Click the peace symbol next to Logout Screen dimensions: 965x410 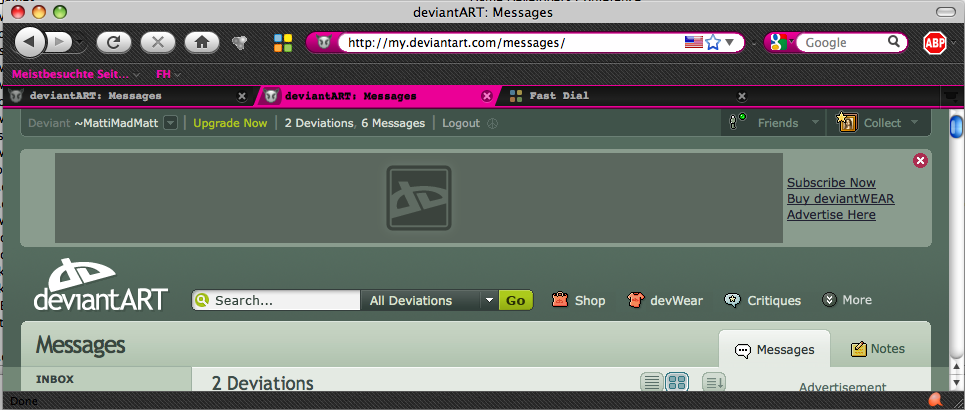(492, 123)
